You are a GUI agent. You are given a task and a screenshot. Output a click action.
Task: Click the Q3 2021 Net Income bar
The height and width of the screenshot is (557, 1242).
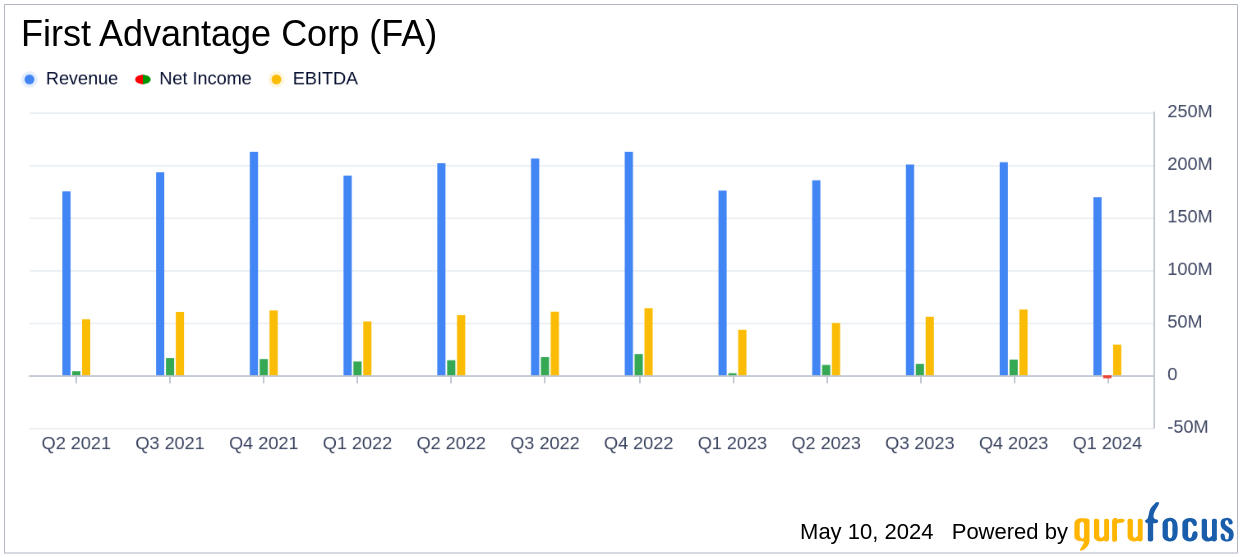point(170,367)
